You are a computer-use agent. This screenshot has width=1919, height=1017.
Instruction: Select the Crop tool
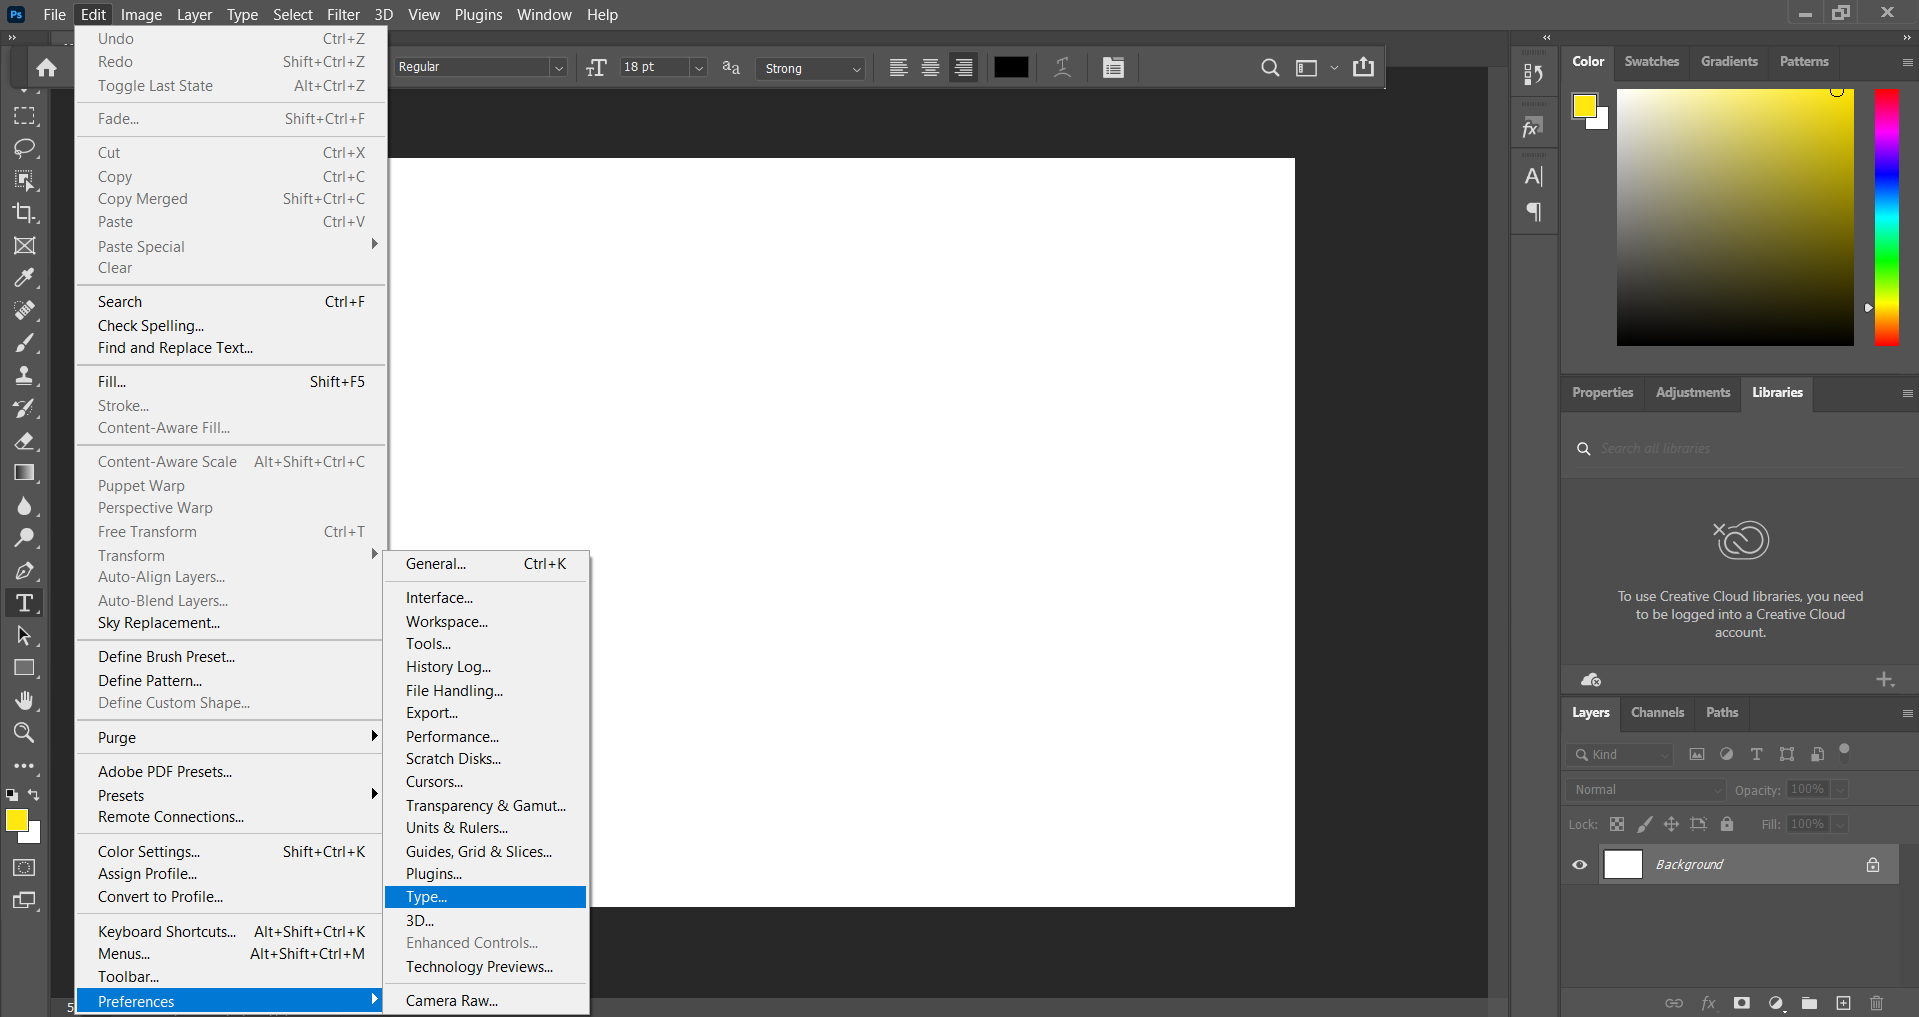pyautogui.click(x=24, y=213)
